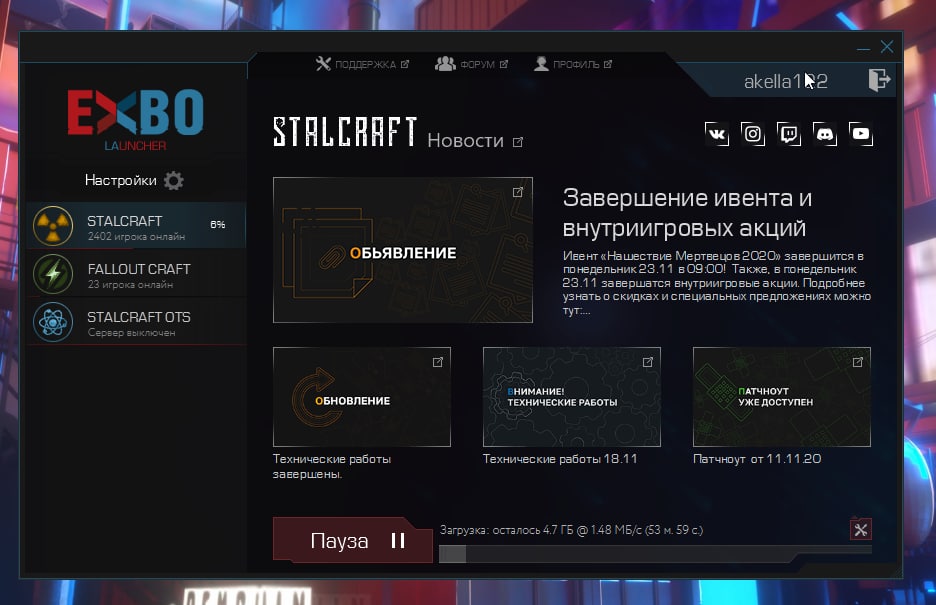The height and width of the screenshot is (605, 936).
Task: Open external link icon on Объявление card
Action: click(x=518, y=192)
